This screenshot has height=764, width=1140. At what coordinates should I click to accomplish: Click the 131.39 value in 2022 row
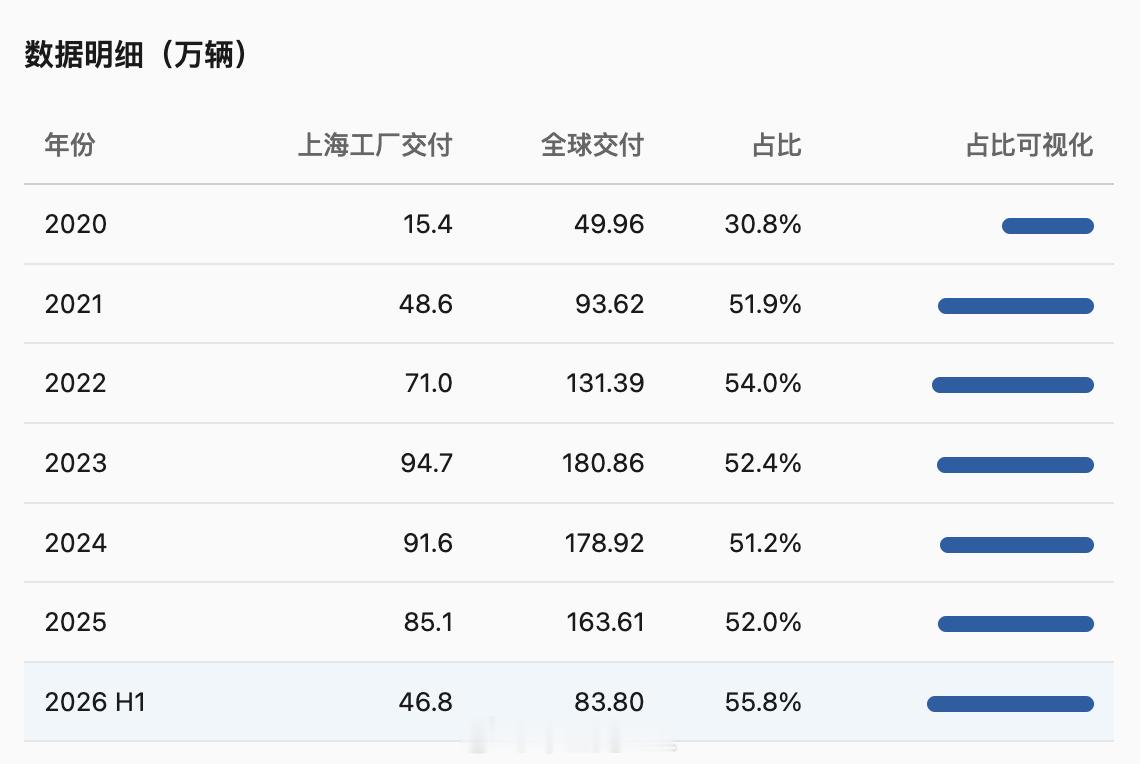(605, 383)
